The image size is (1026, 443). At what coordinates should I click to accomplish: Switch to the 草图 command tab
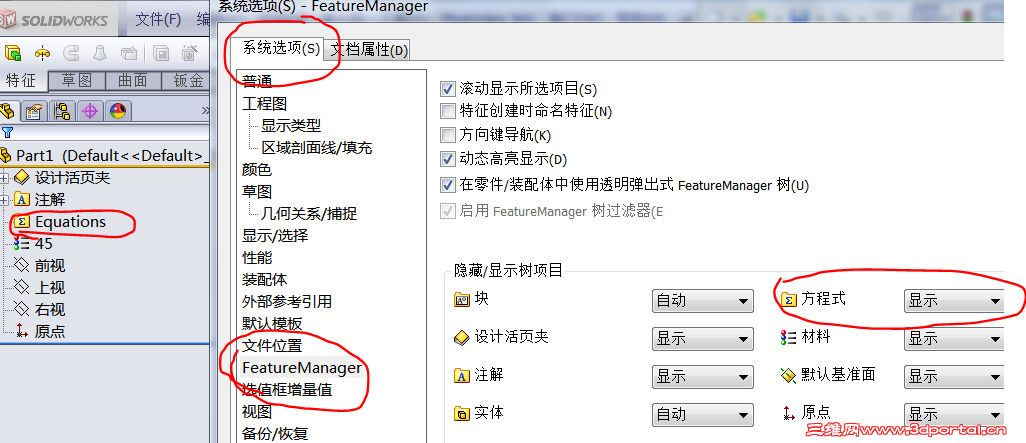pos(77,80)
